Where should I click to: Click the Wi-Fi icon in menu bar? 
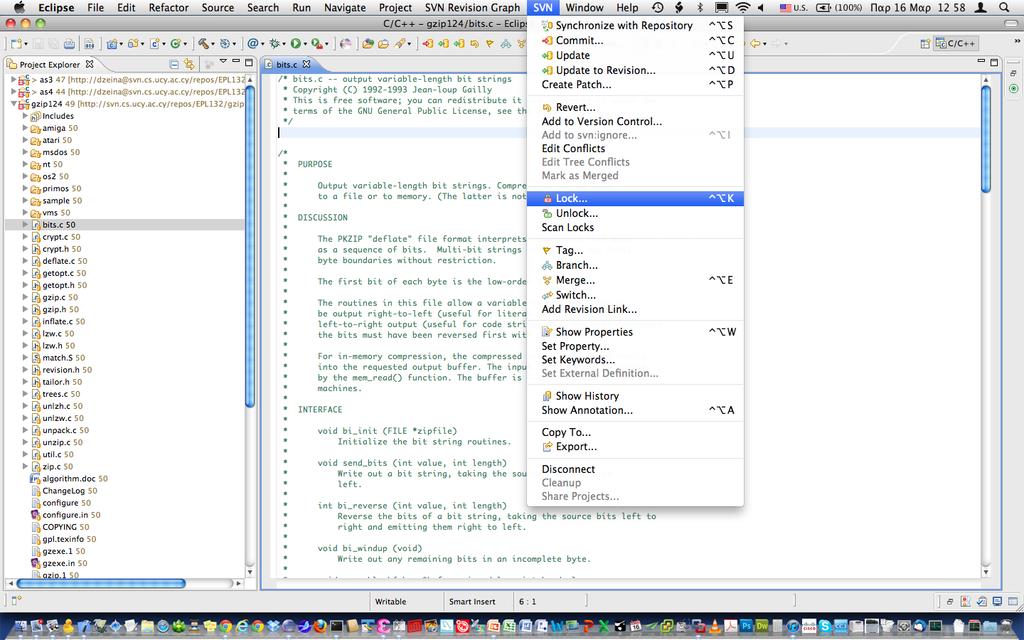point(743,8)
